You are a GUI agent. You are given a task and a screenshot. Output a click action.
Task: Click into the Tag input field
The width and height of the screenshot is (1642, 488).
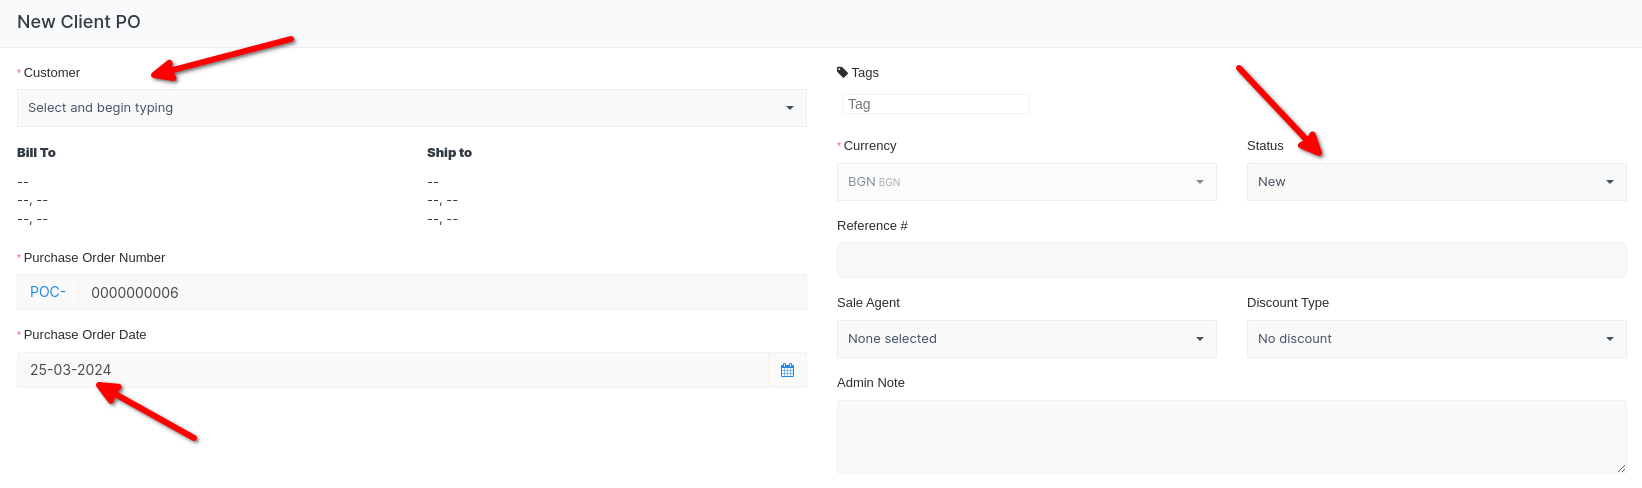point(935,104)
